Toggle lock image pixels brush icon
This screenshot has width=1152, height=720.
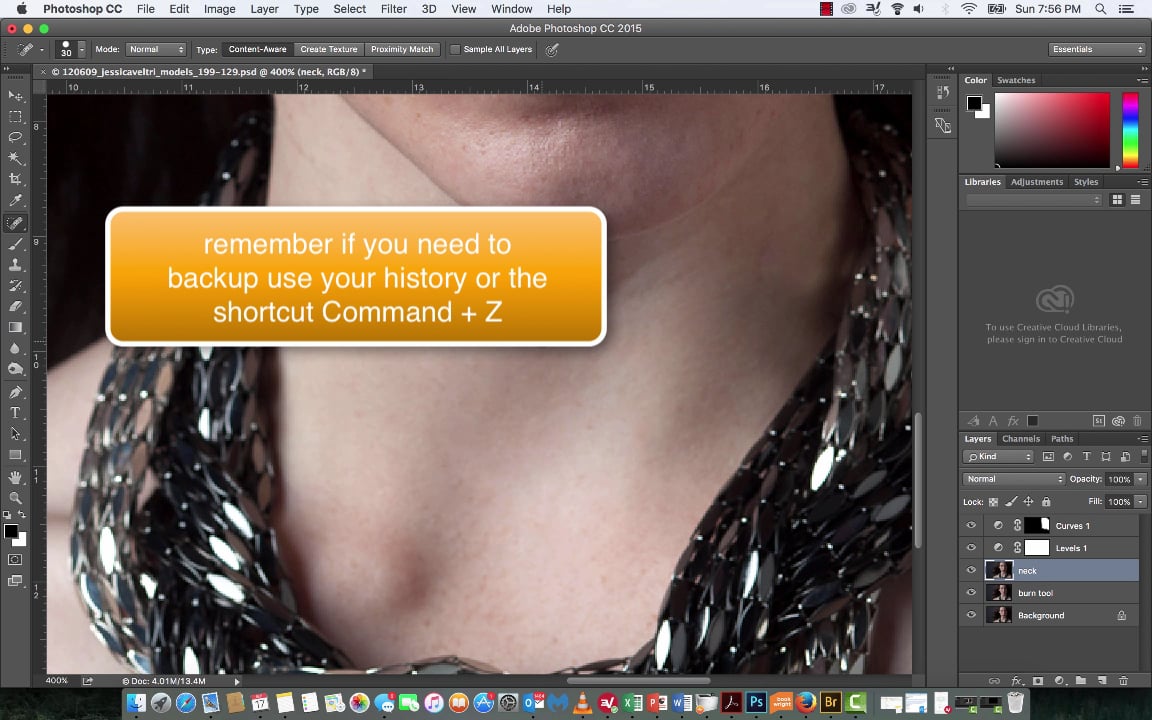tap(1011, 502)
